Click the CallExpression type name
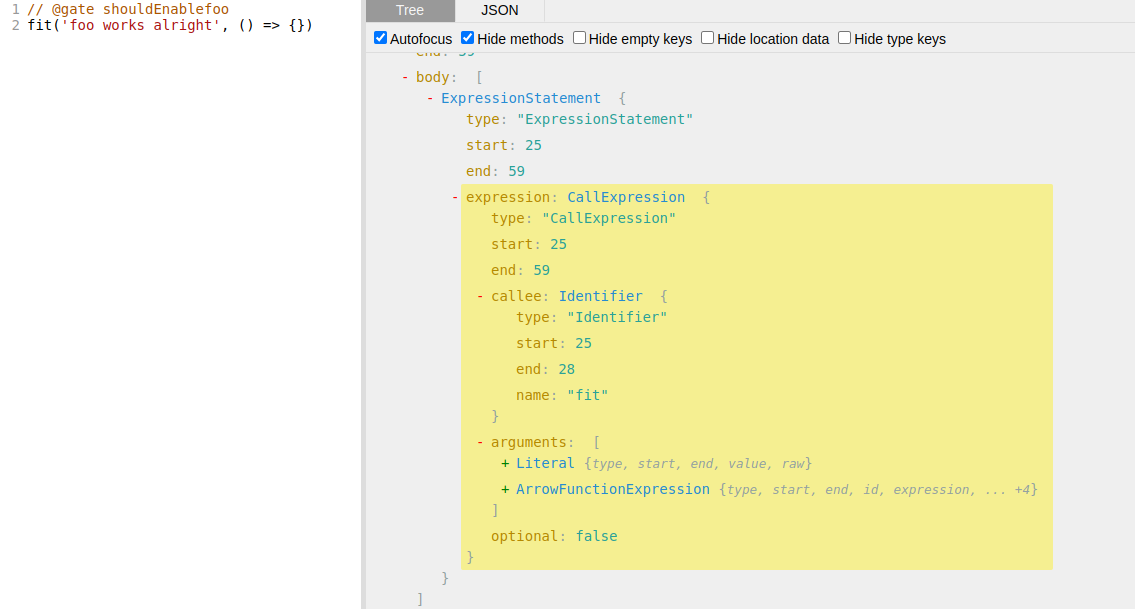Viewport: 1135px width, 609px height. 626,197
